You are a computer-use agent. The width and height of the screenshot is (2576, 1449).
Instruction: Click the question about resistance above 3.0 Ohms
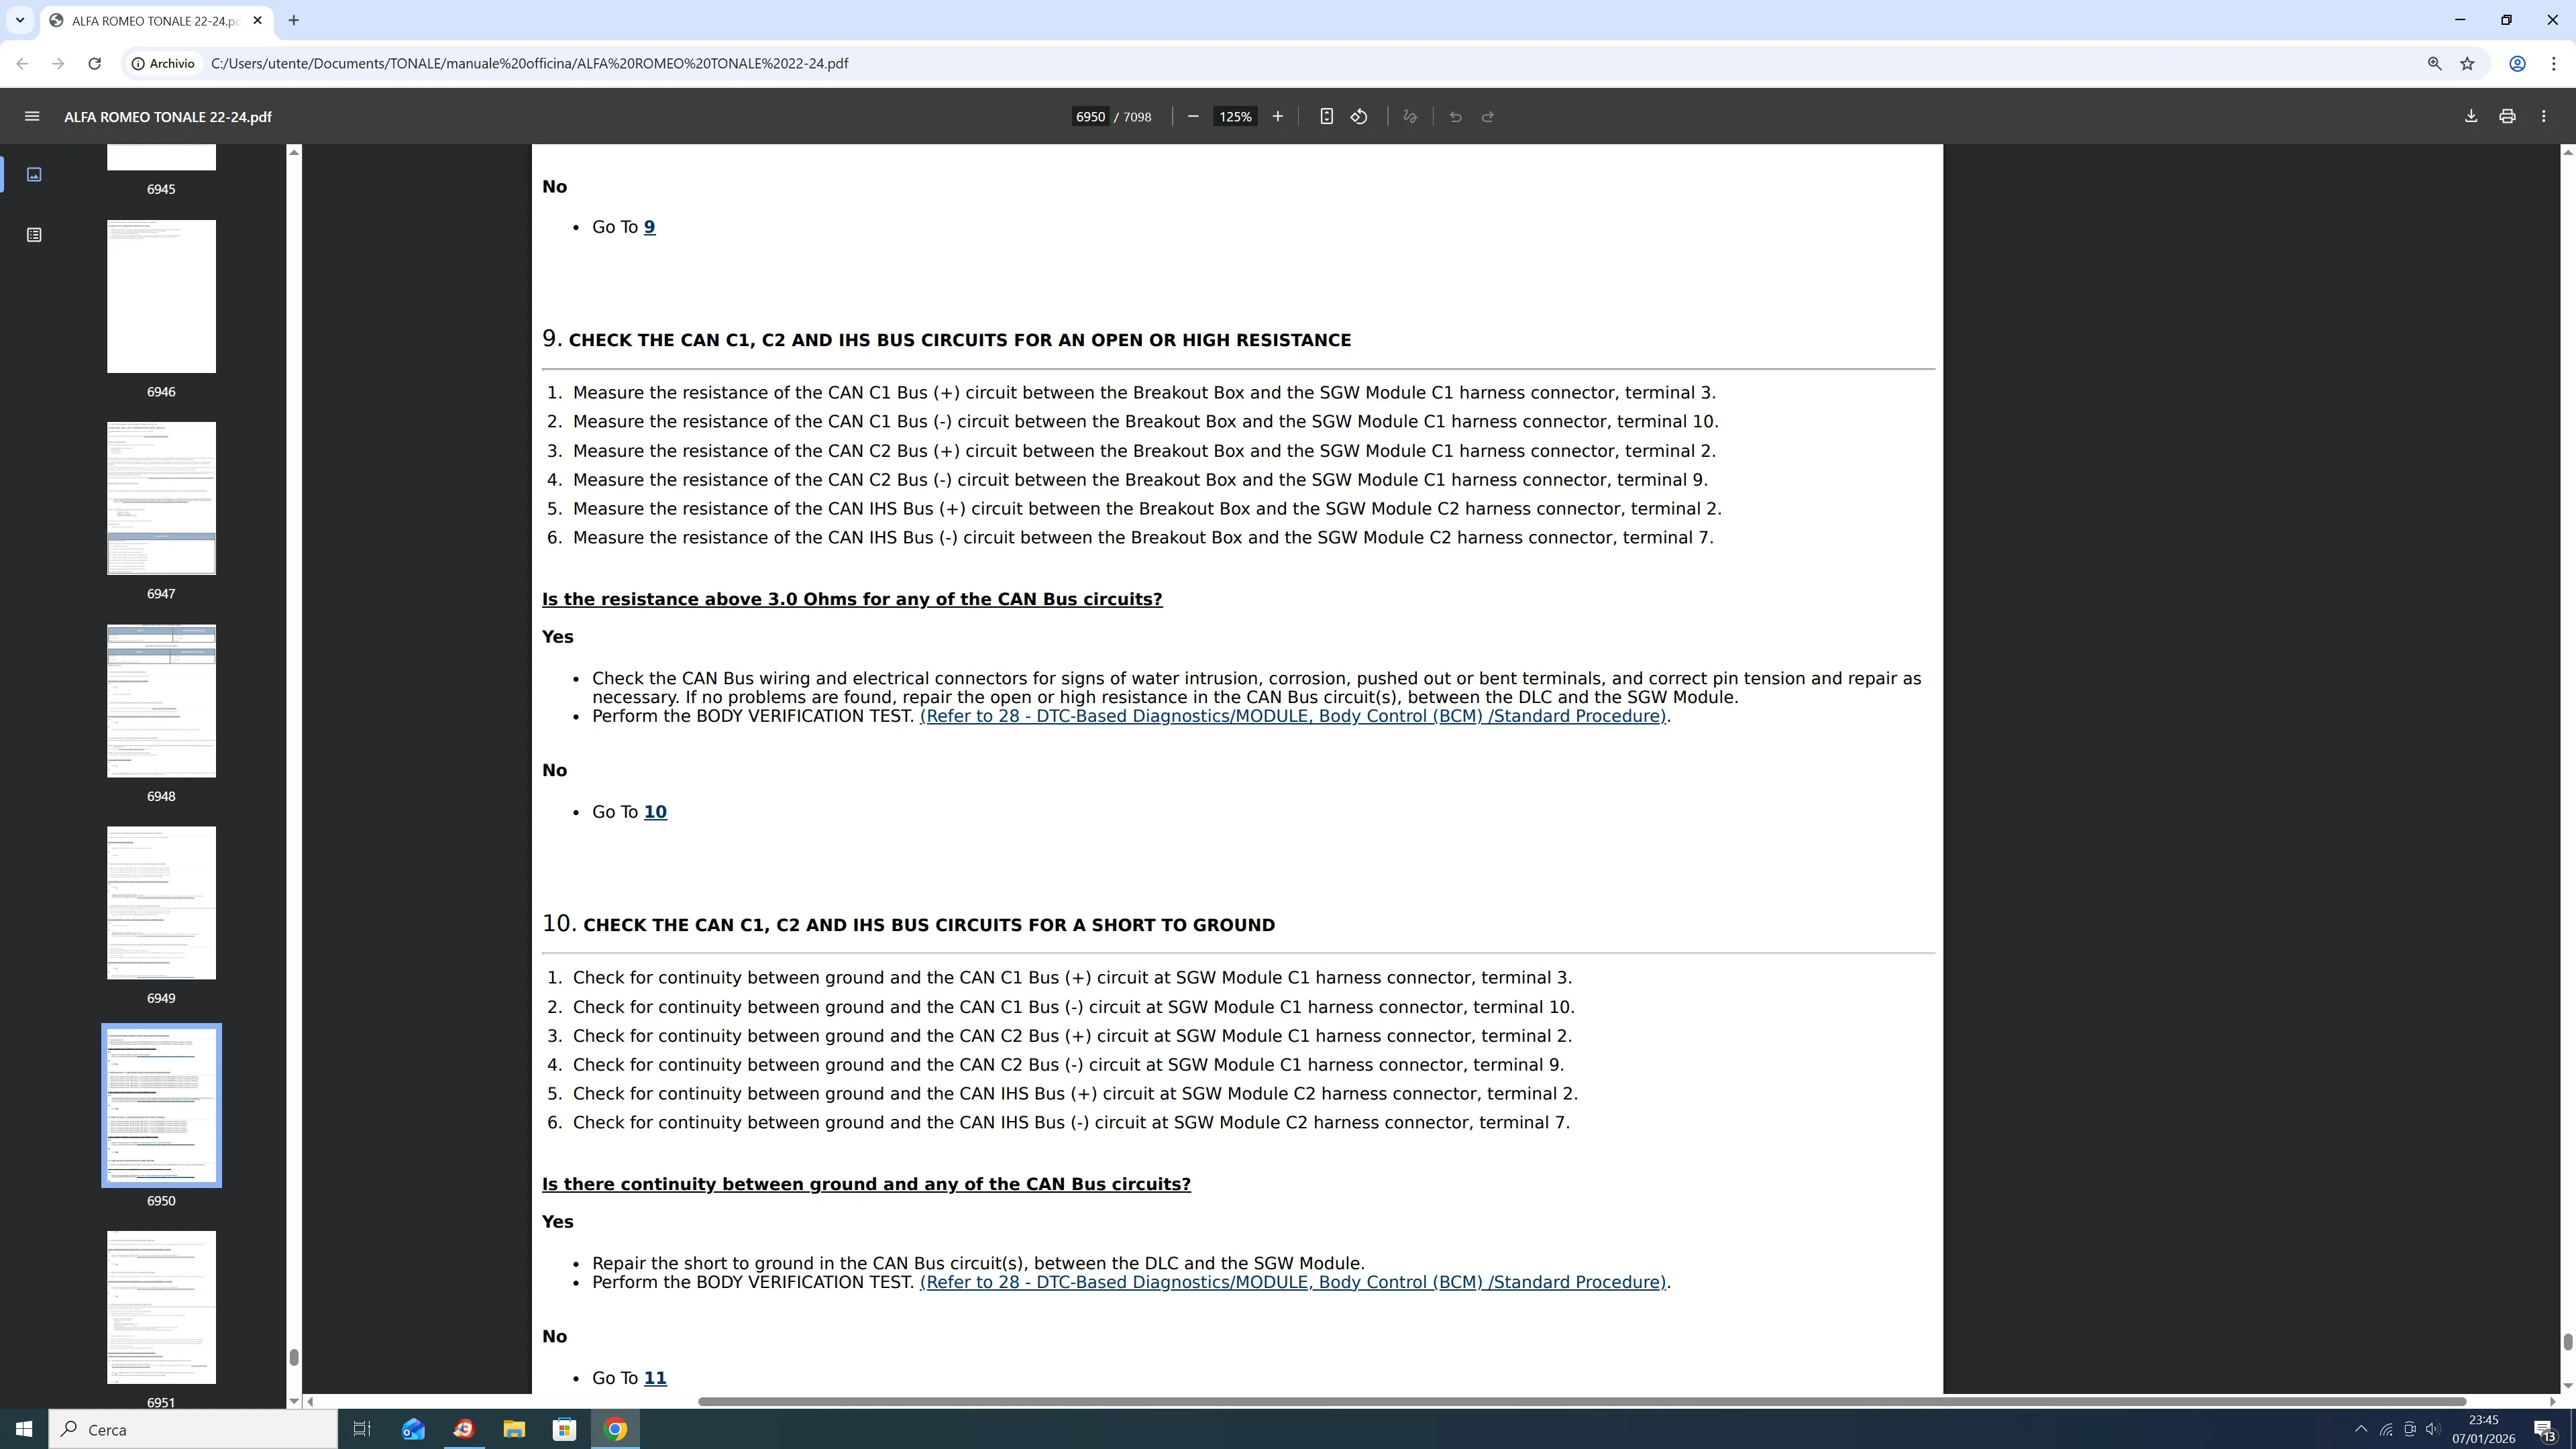tap(852, 599)
